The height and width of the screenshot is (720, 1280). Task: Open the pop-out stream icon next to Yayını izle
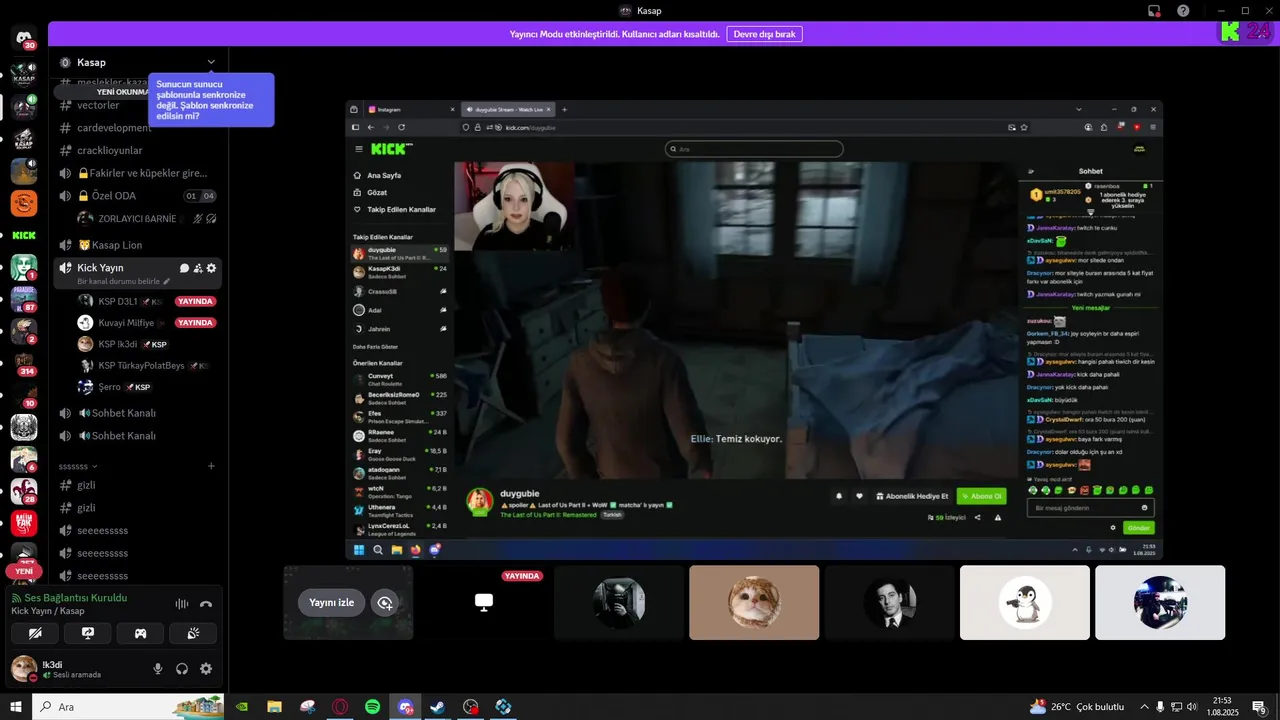[x=385, y=603]
